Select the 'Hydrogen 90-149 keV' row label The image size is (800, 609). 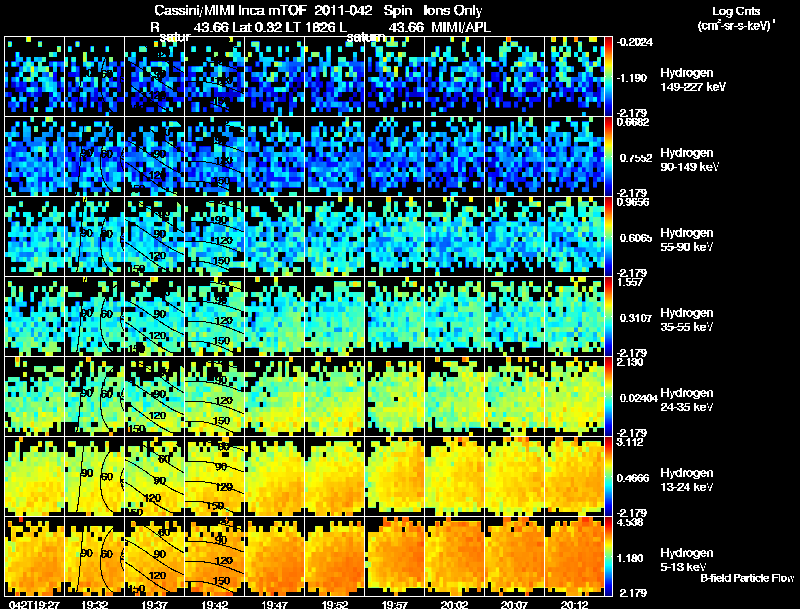pos(690,160)
